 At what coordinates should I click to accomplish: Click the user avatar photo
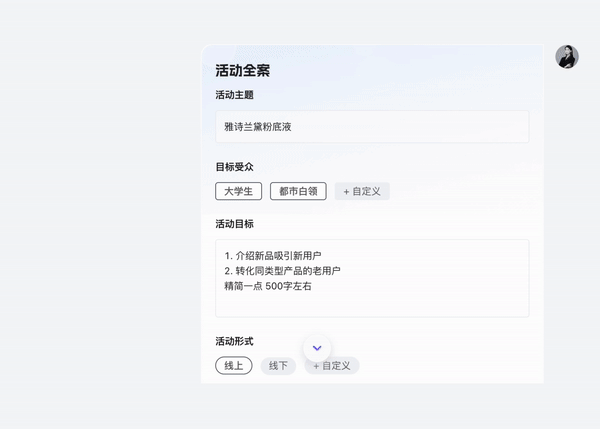[x=567, y=57]
